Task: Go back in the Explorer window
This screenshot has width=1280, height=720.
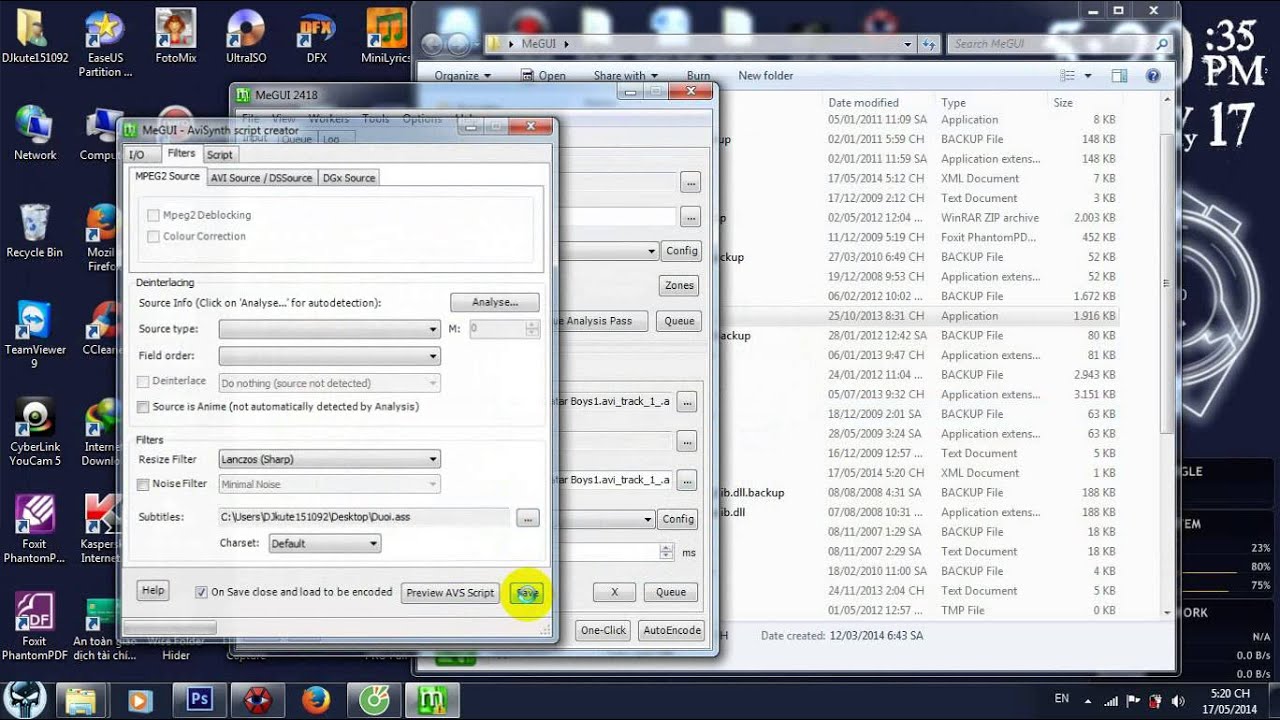Action: pos(432,44)
